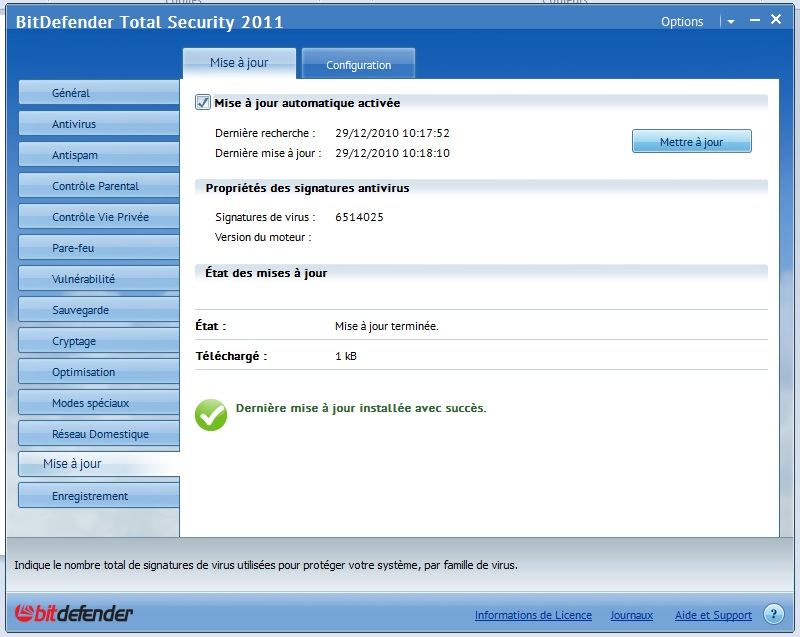Open the Enregistrement section
This screenshot has height=637, width=800.
99,496
